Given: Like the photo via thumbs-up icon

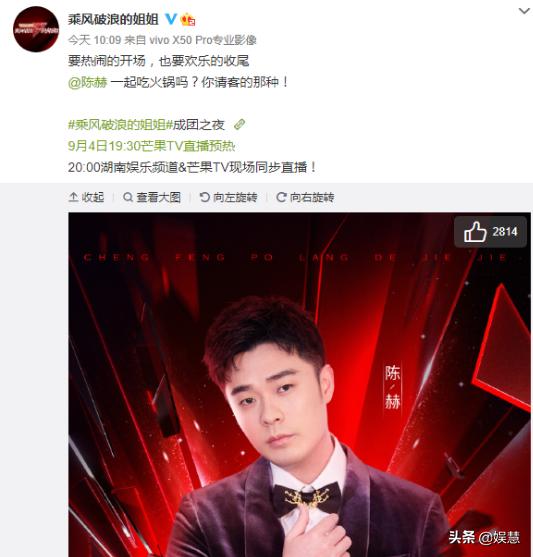Looking at the screenshot, I should click(475, 232).
